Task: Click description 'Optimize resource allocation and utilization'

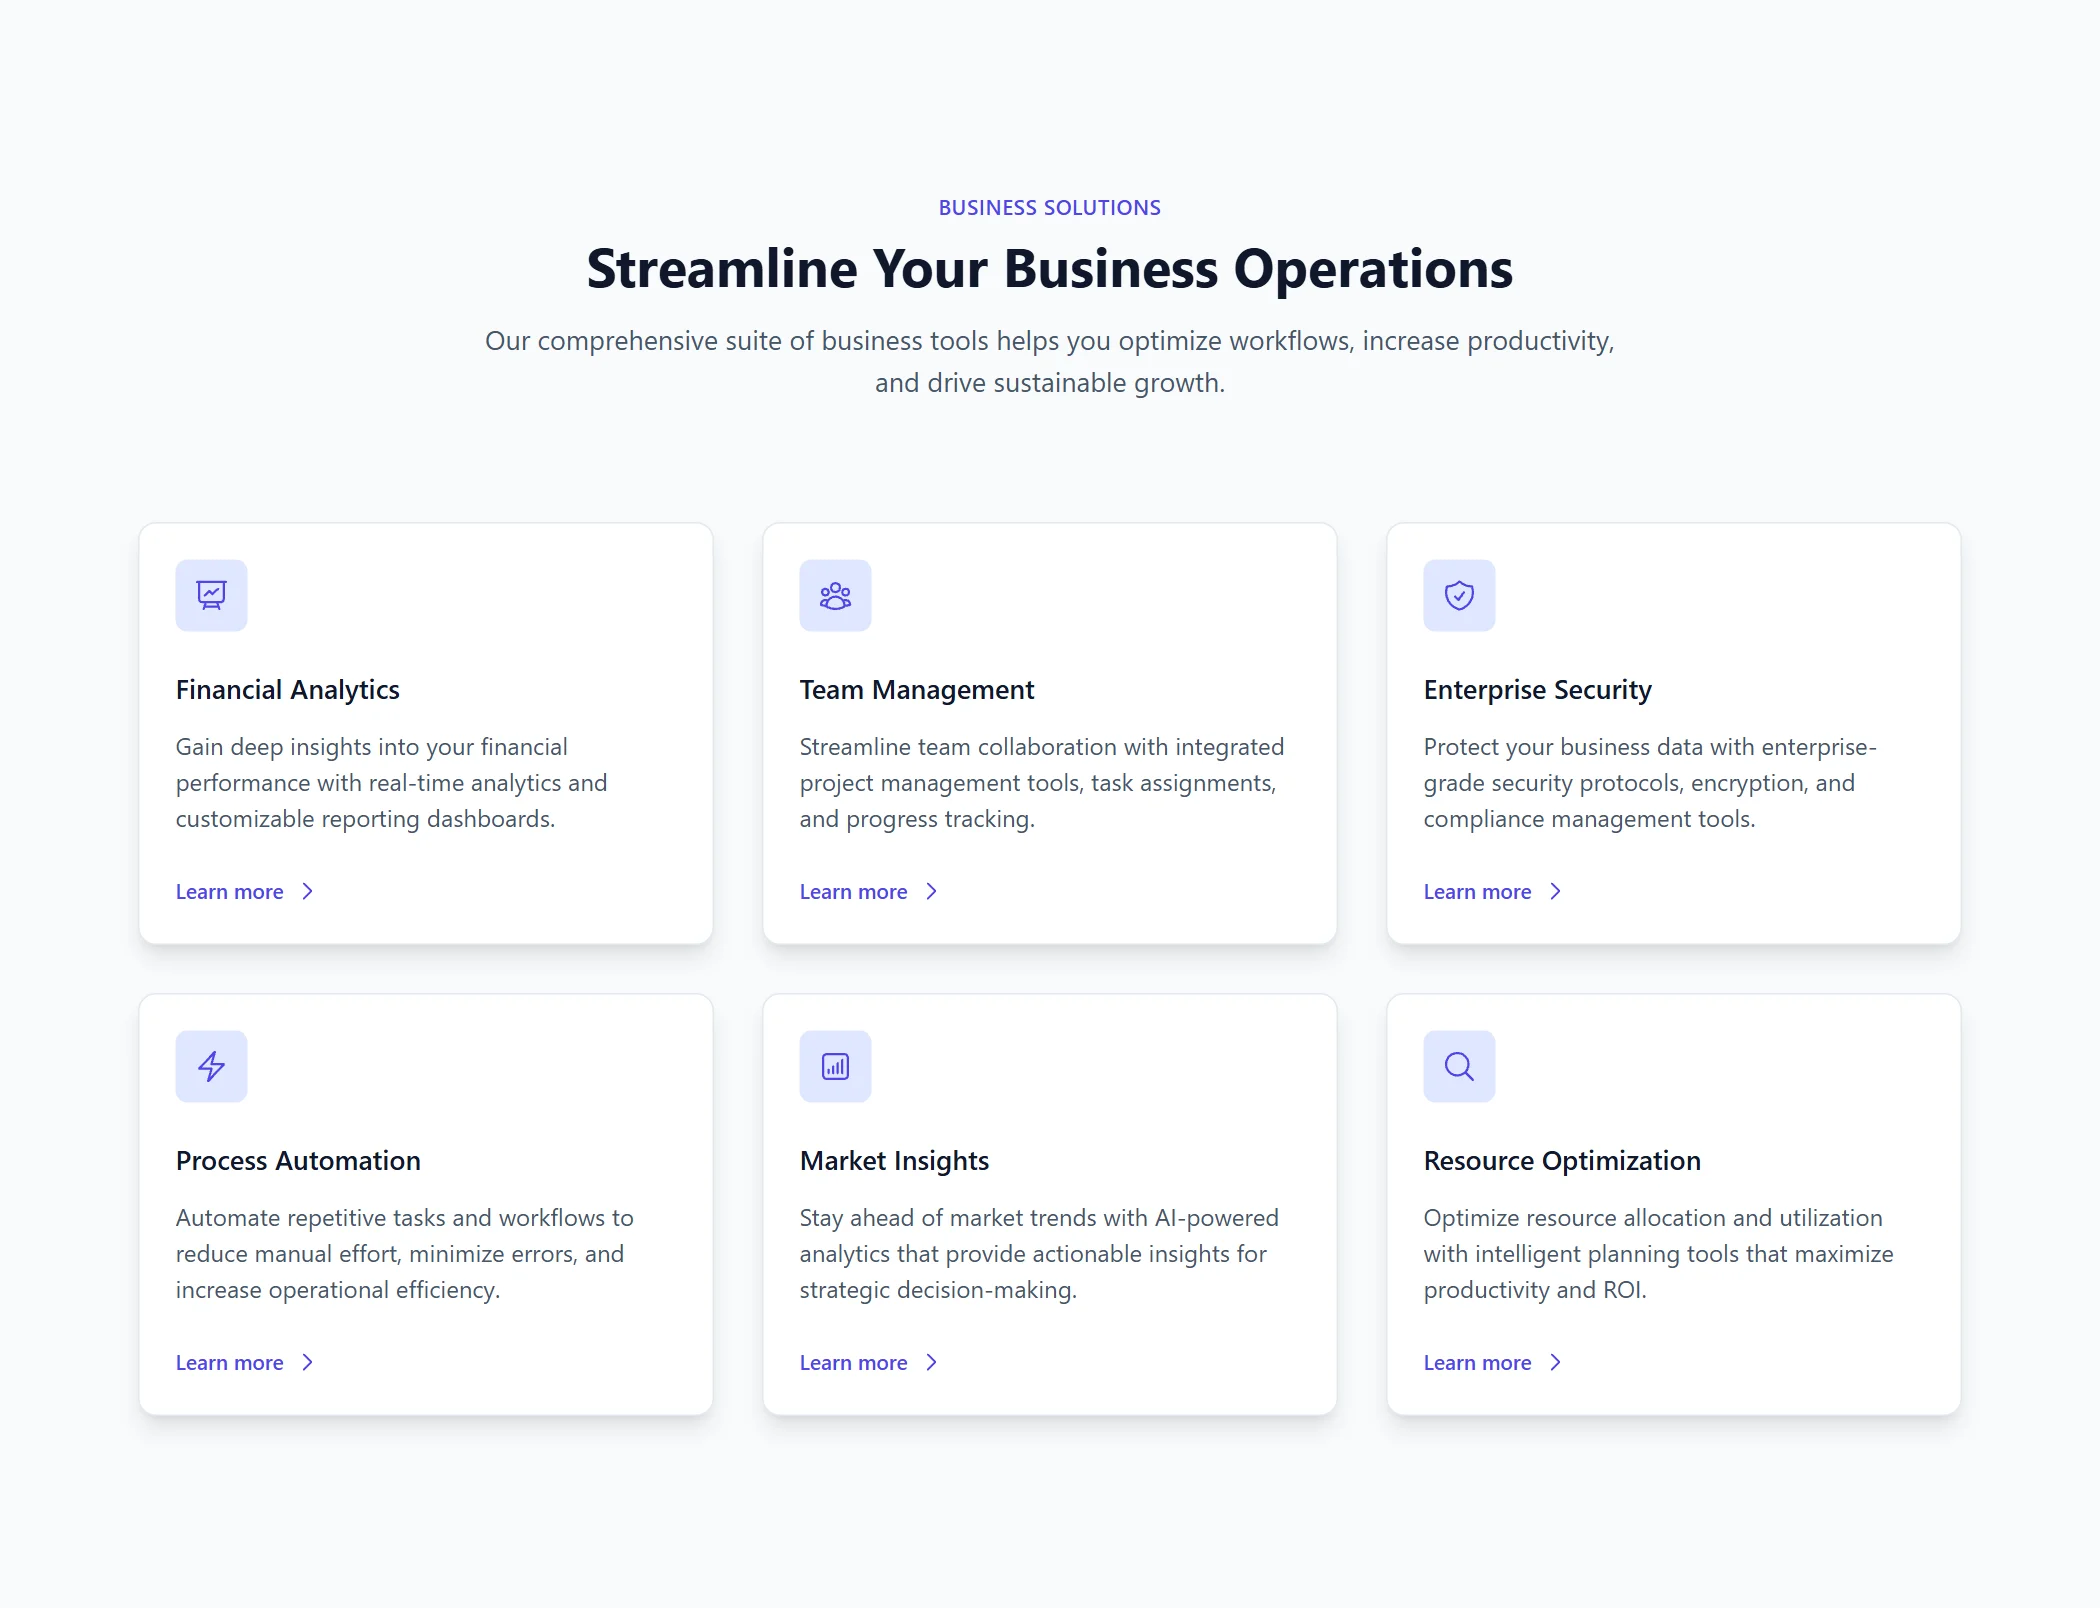Action: 1659,1254
